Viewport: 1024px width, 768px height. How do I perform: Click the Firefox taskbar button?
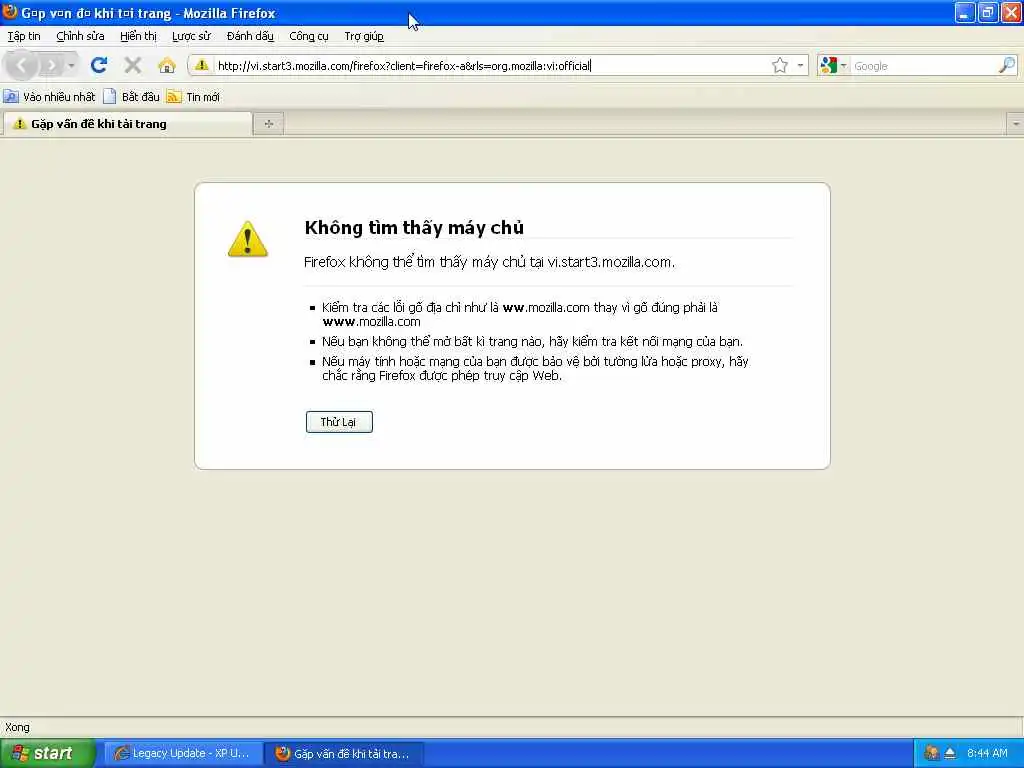pos(345,753)
